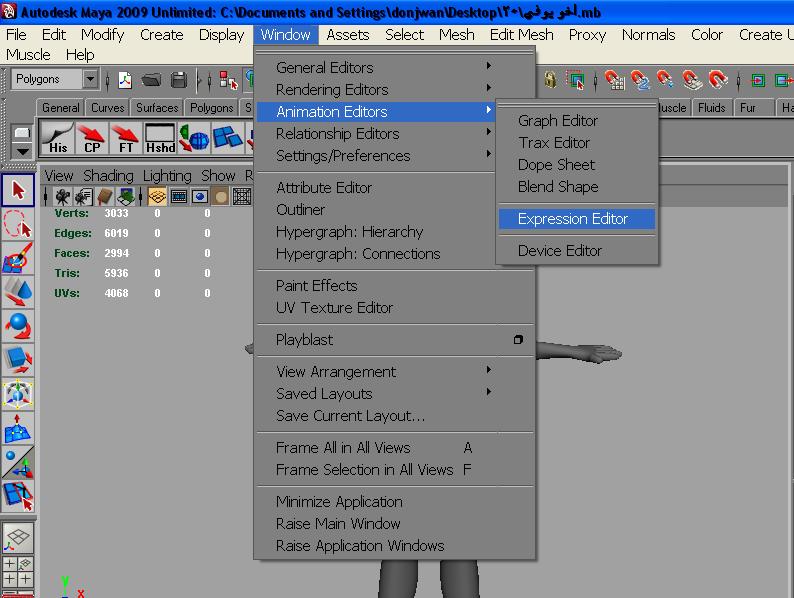Choose the Paint Selection tool
This screenshot has height=598, width=794.
tap(18, 258)
